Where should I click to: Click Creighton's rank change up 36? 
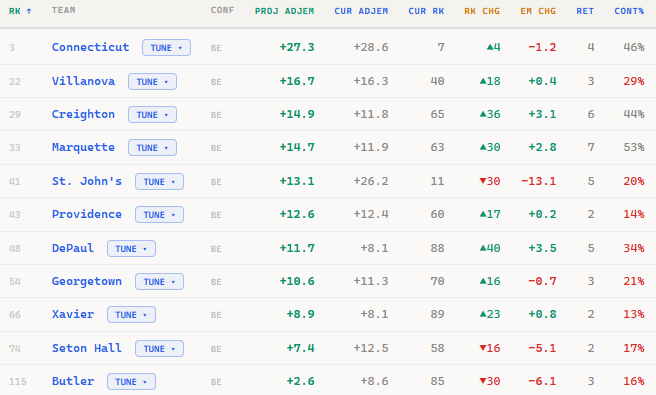tap(490, 114)
